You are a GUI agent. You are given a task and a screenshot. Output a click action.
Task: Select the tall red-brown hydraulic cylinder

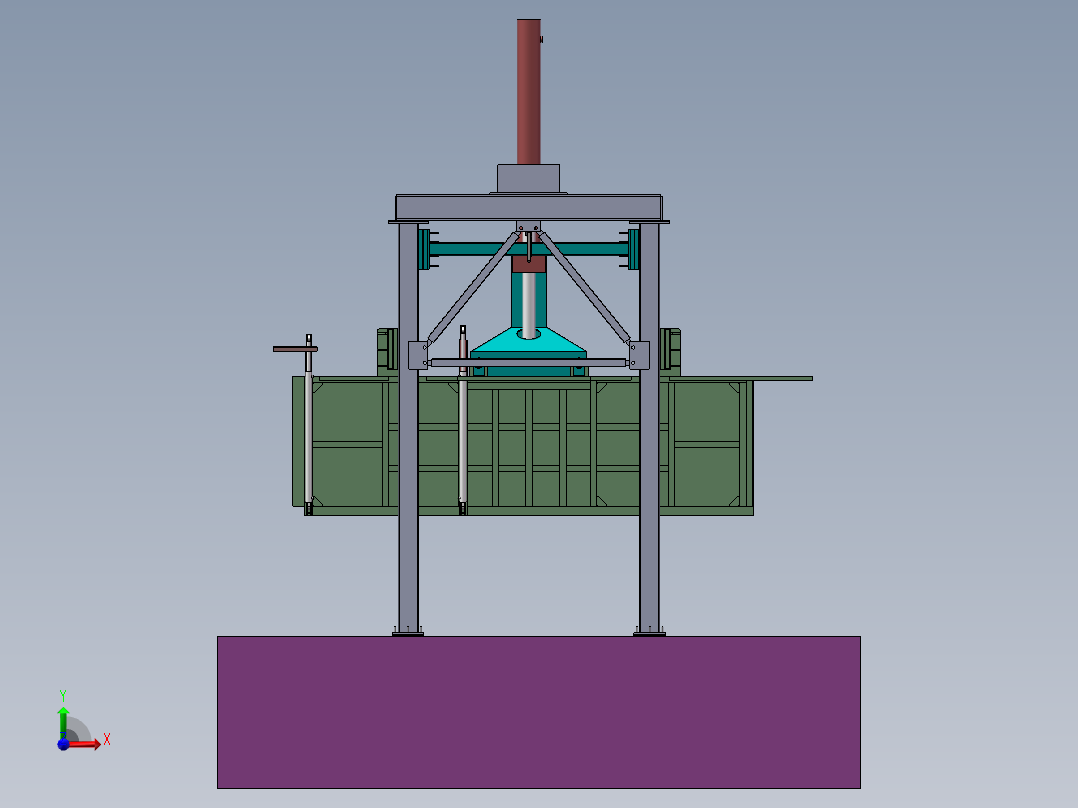click(529, 91)
